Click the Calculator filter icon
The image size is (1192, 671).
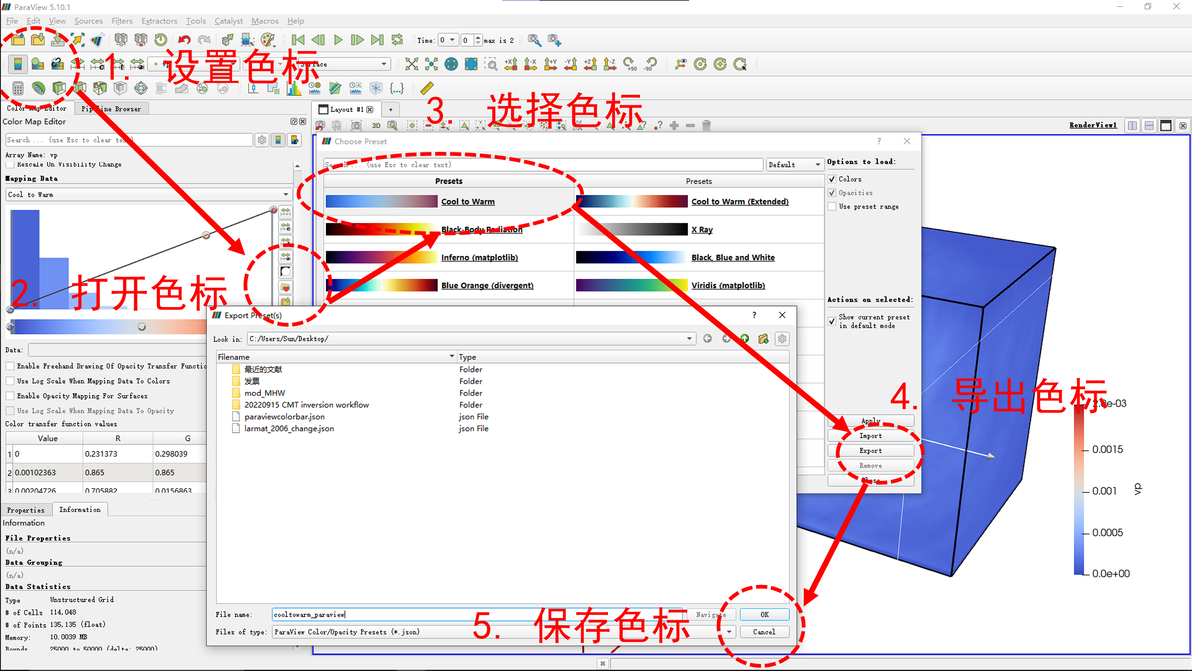click(17, 89)
